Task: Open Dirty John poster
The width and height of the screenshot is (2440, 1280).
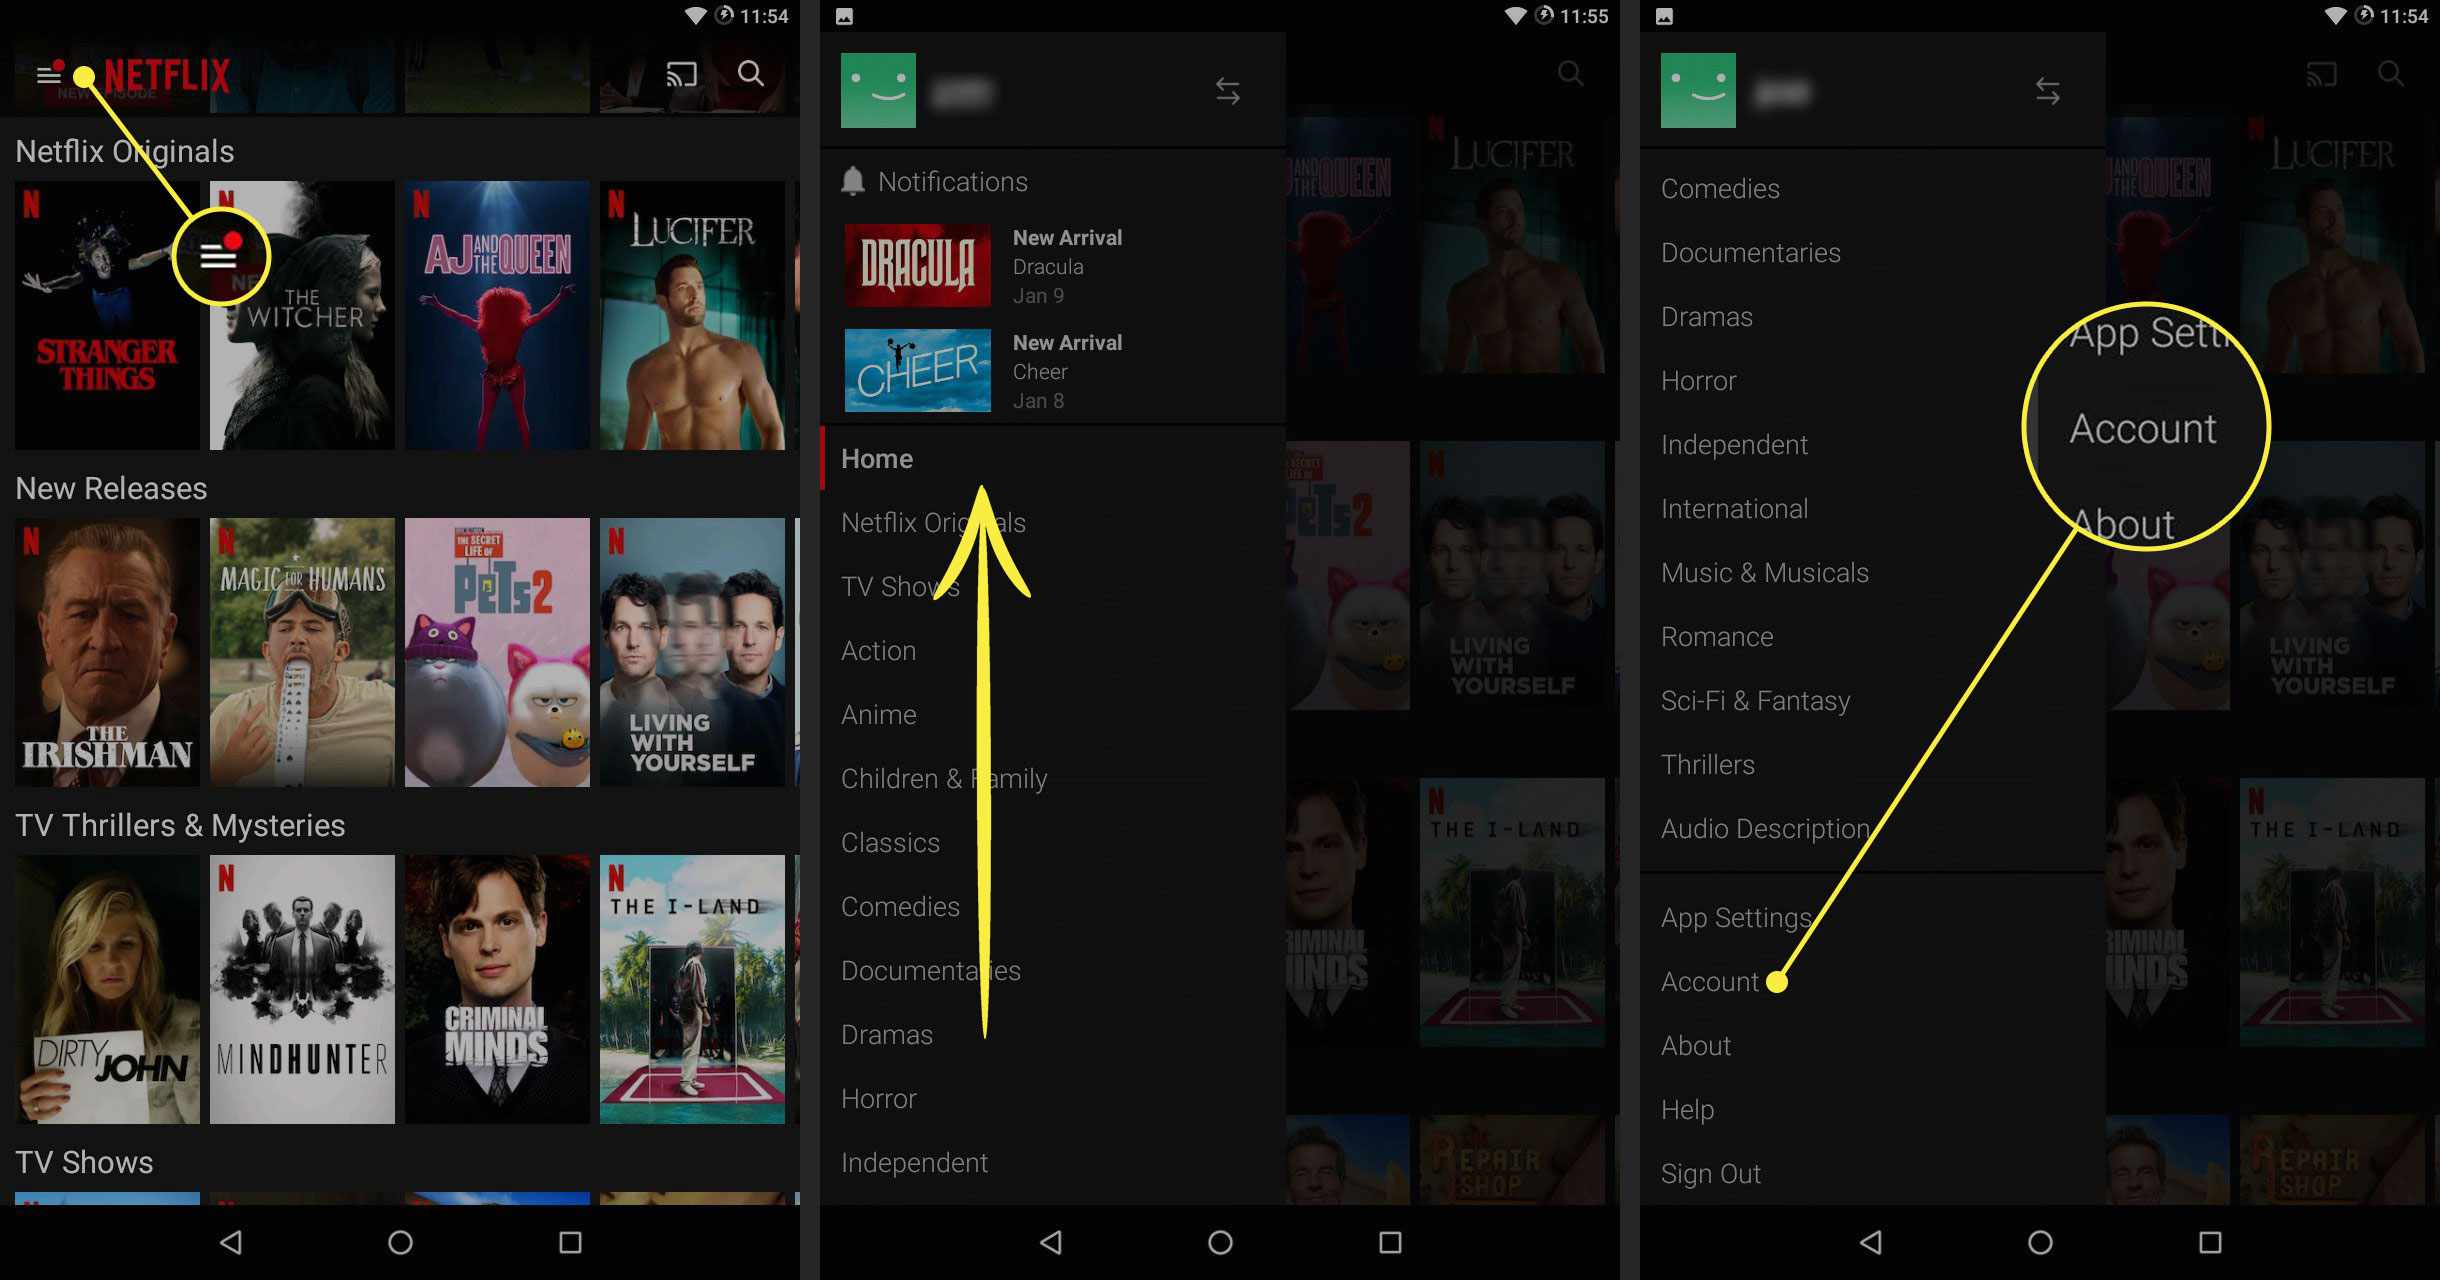Action: coord(107,989)
